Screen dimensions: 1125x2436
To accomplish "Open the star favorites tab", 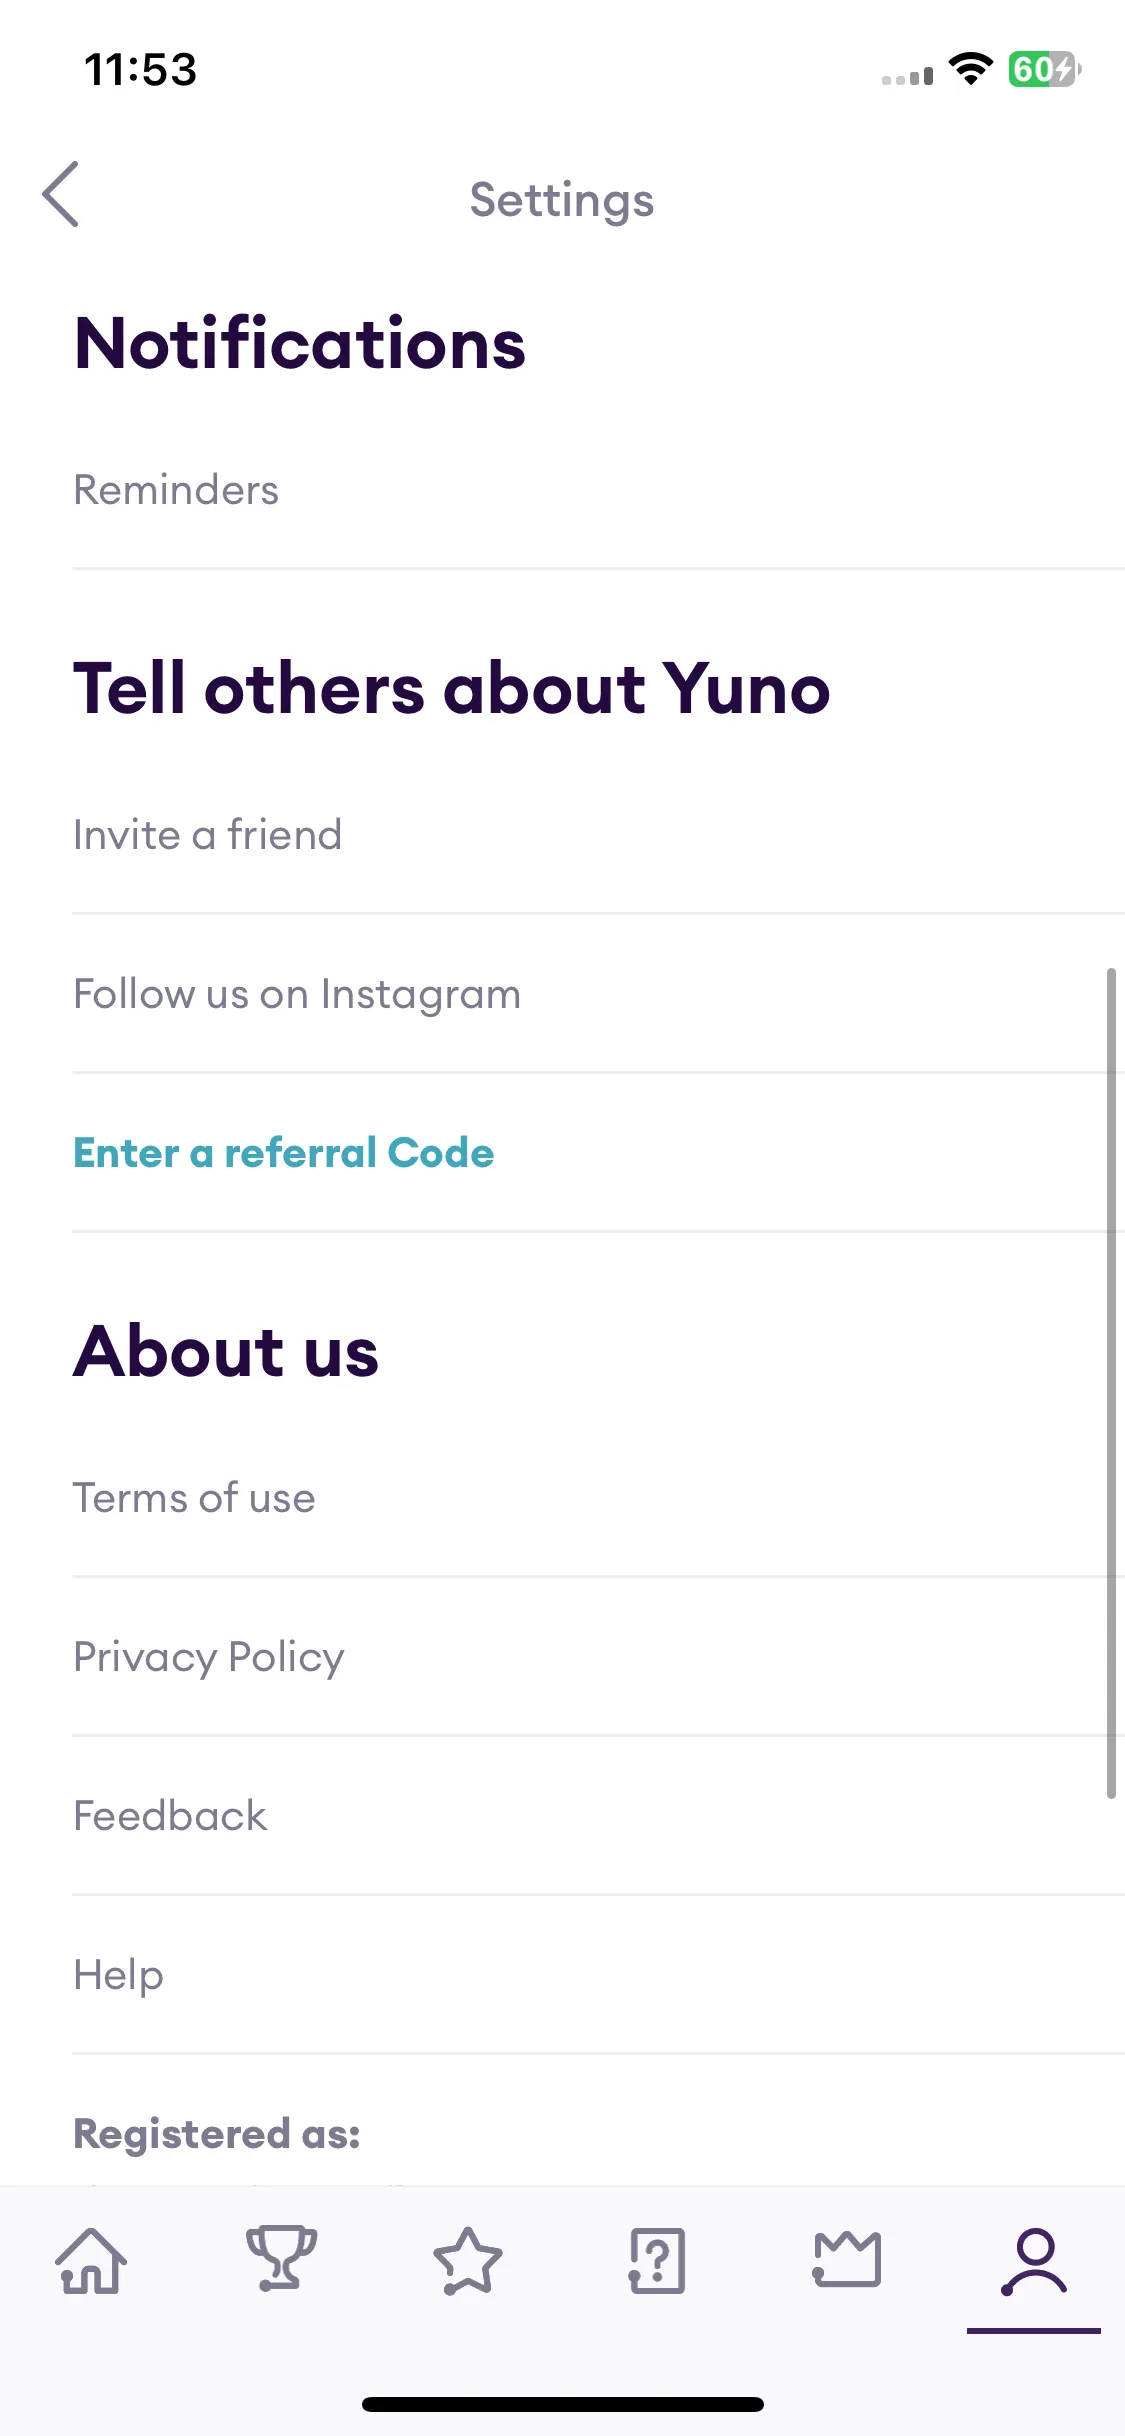I will [468, 2261].
